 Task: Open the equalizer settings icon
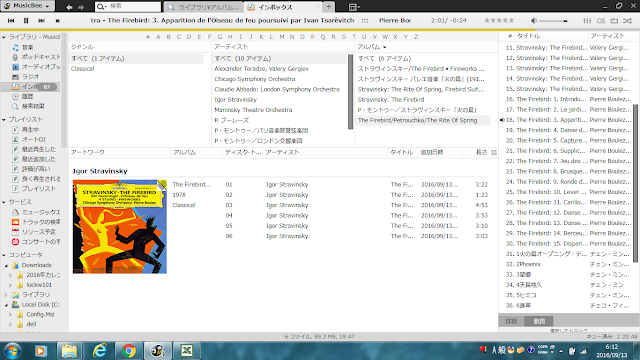click(587, 20)
